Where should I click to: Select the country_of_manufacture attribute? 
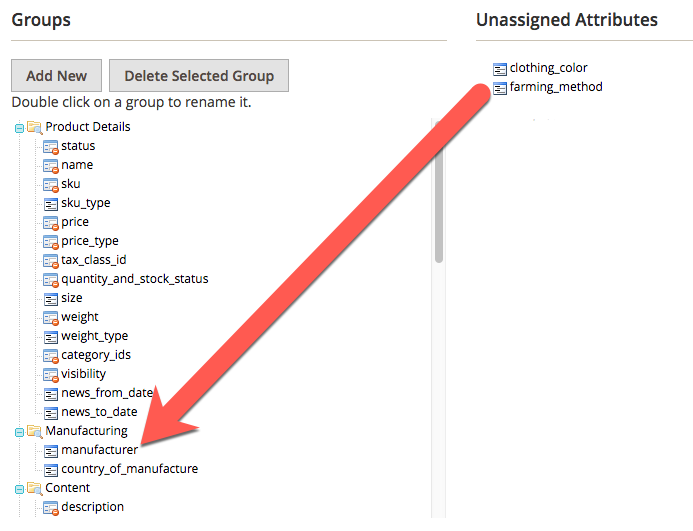(x=129, y=469)
